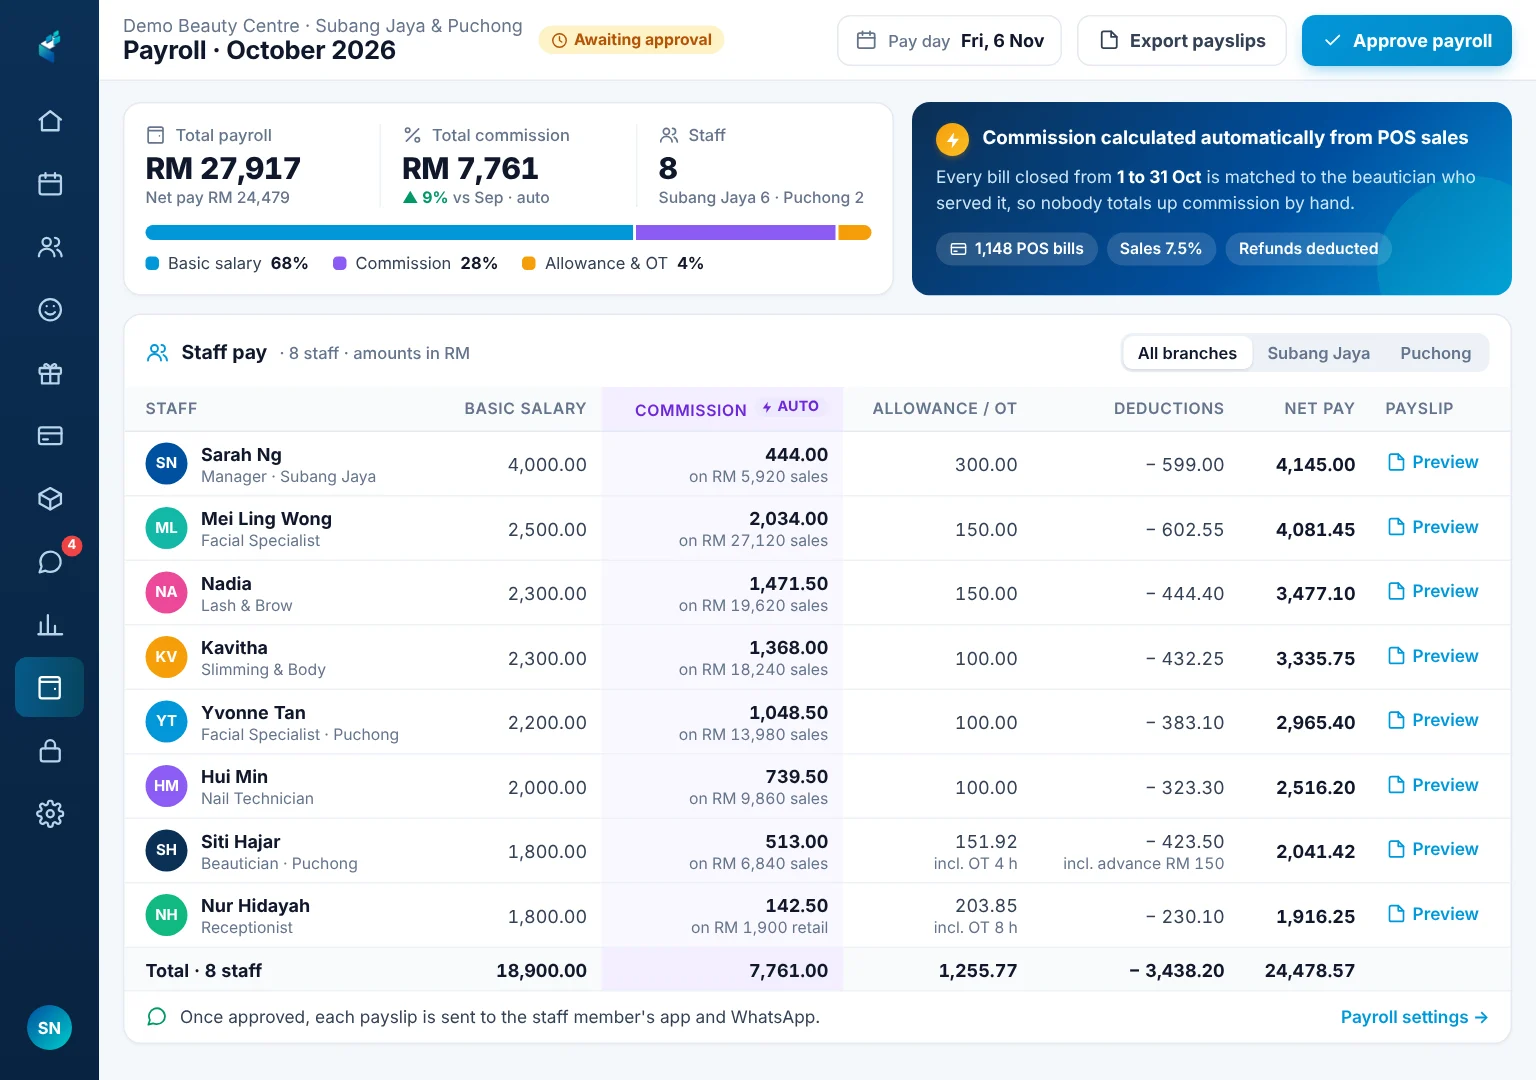This screenshot has height=1080, width=1536.
Task: Click Nur Hidayah's NH avatar
Action: [166, 915]
